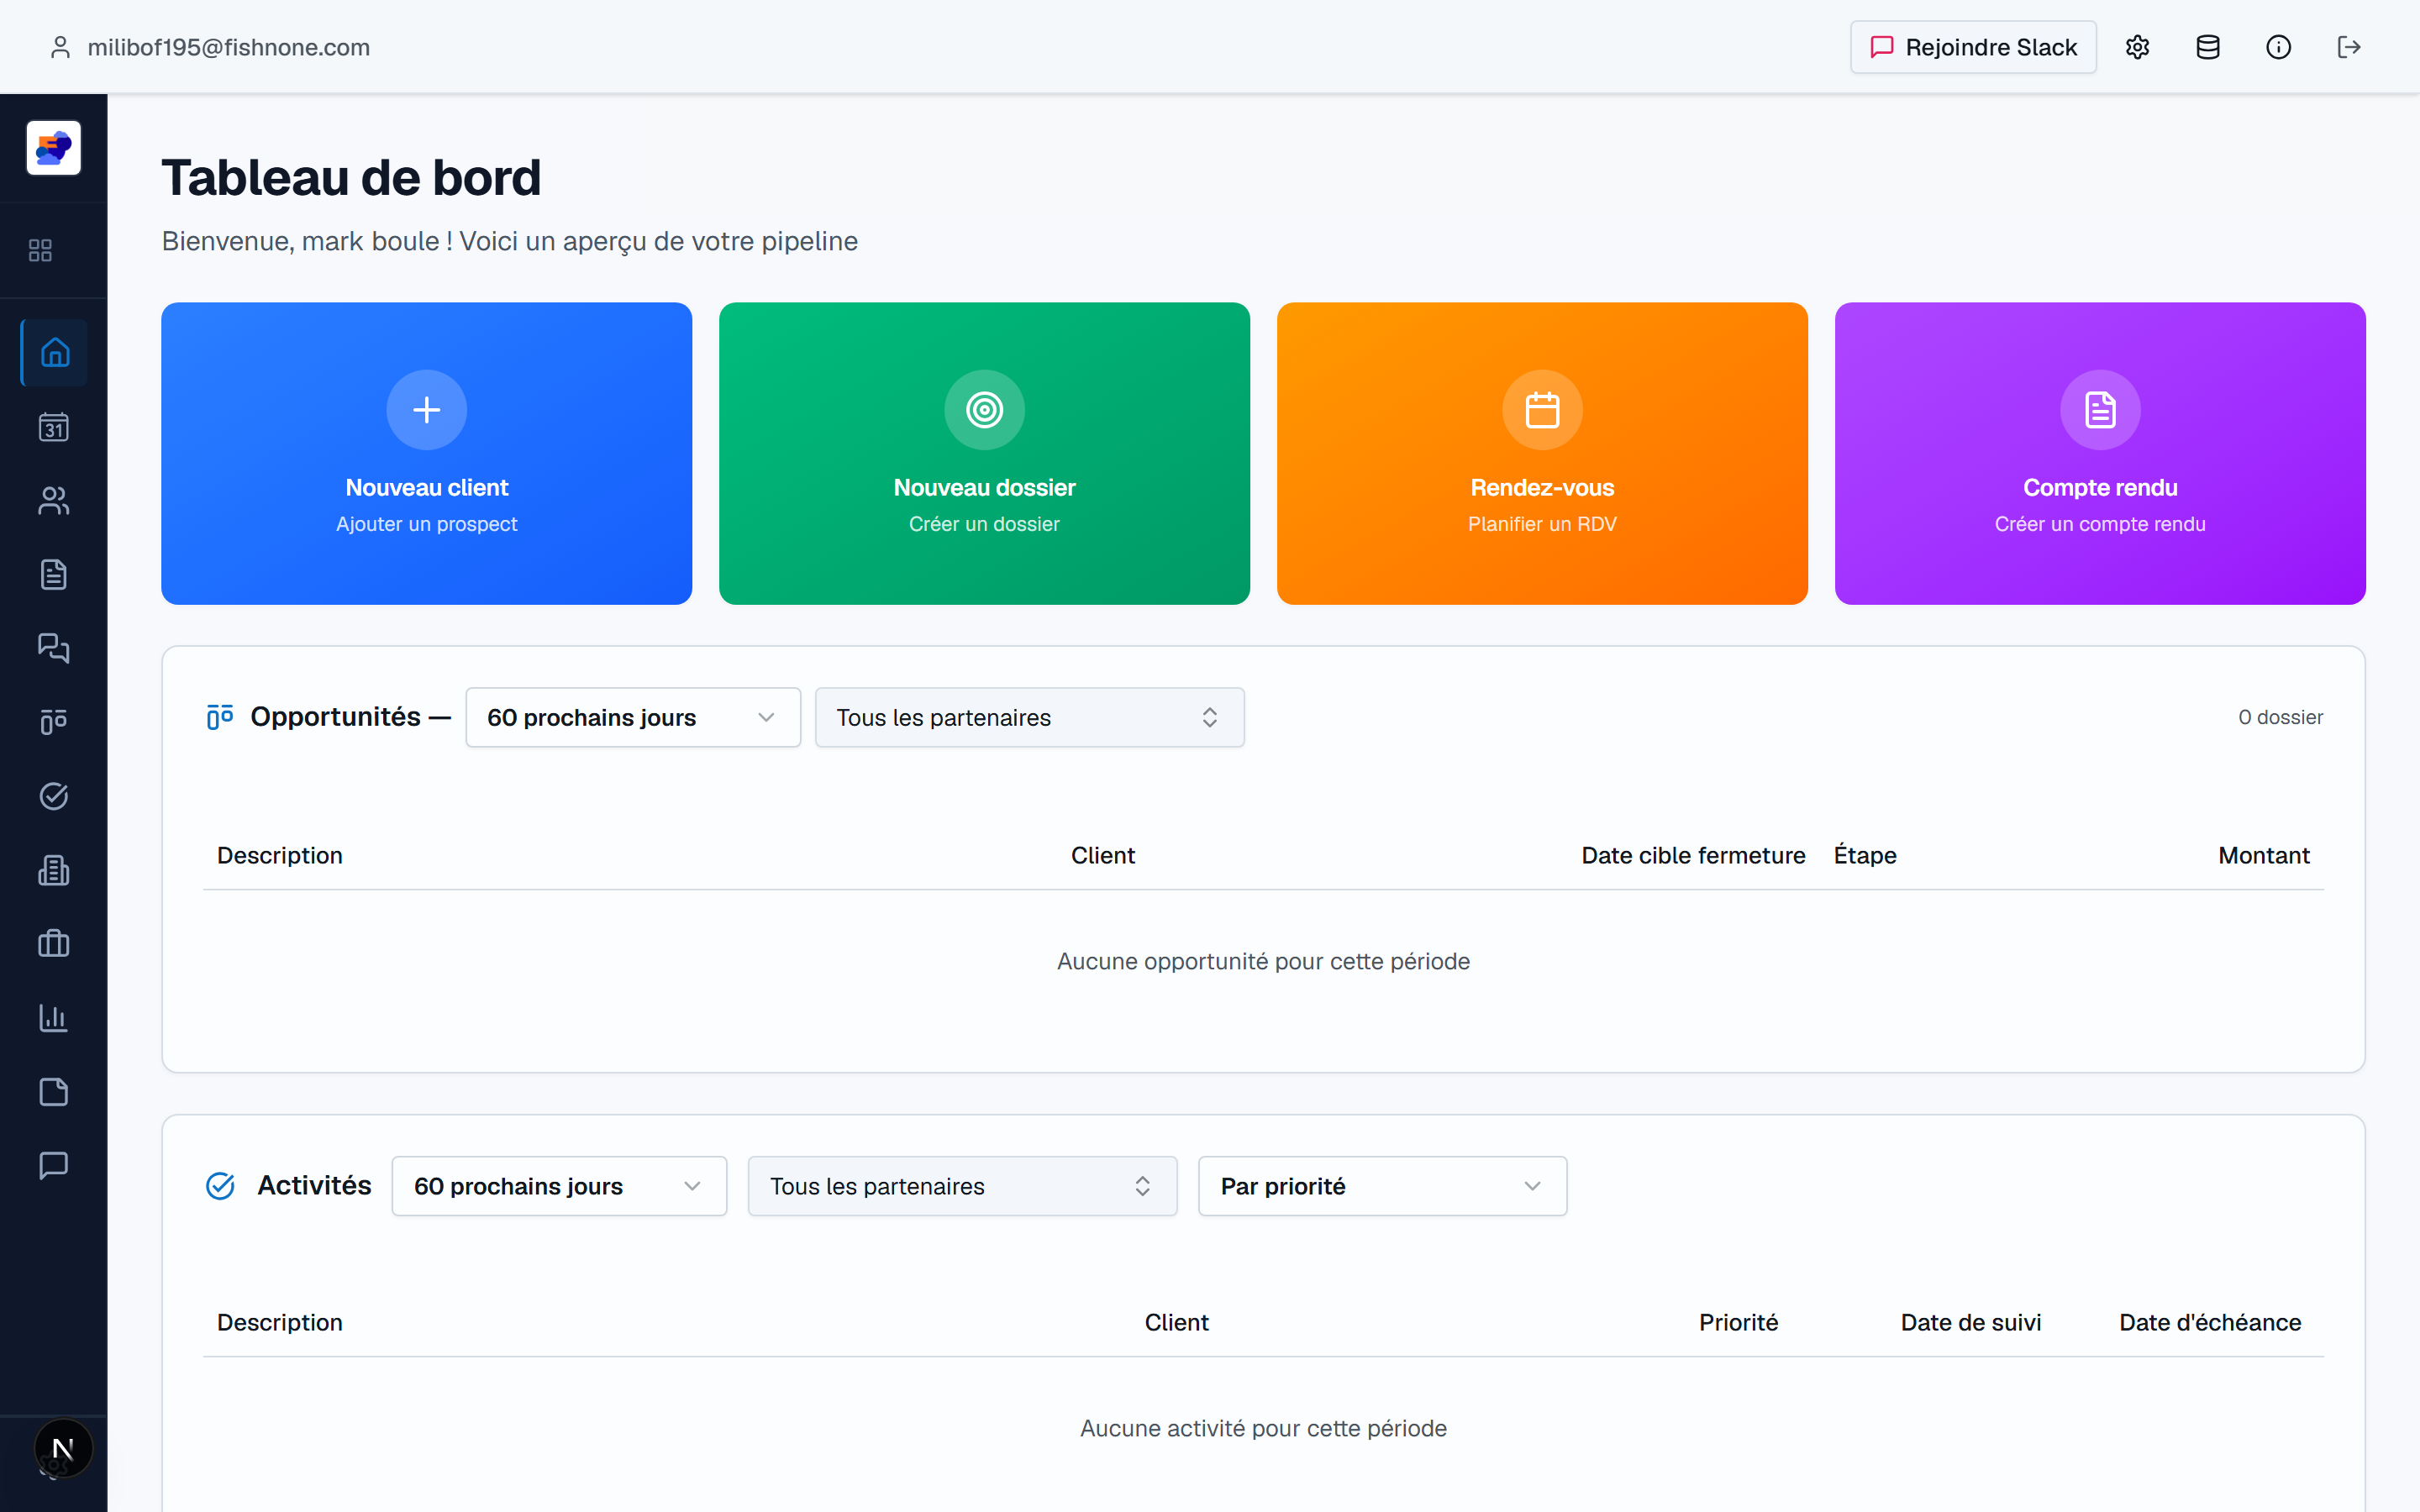Click the 'Priorité' column header
The height and width of the screenshot is (1512, 2420).
(x=1739, y=1323)
